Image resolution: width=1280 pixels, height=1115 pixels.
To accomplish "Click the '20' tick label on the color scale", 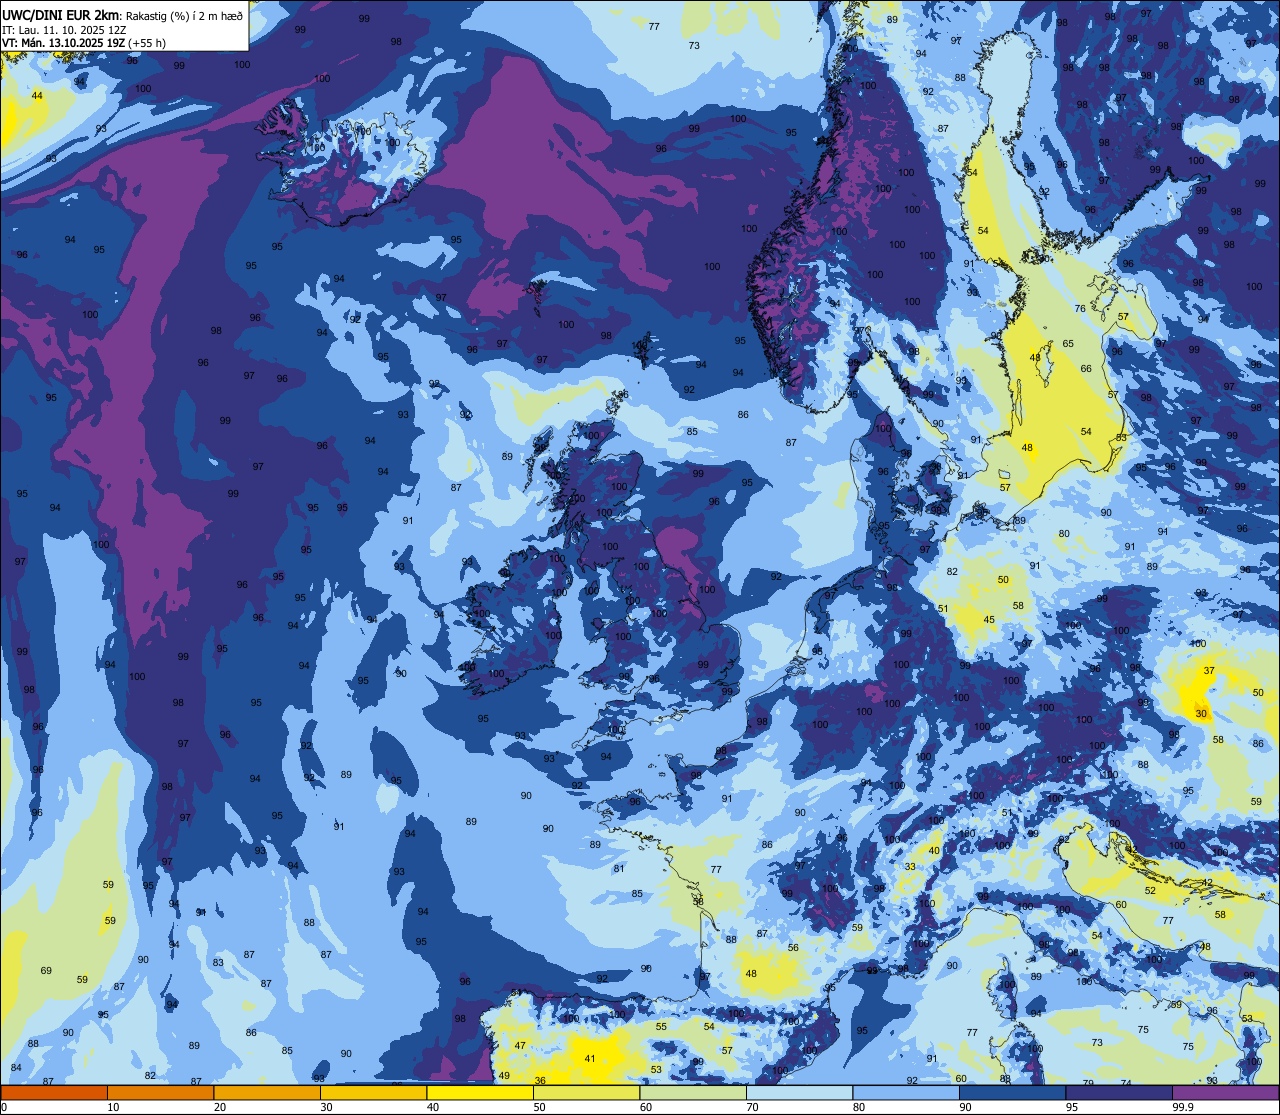I will (220, 1107).
